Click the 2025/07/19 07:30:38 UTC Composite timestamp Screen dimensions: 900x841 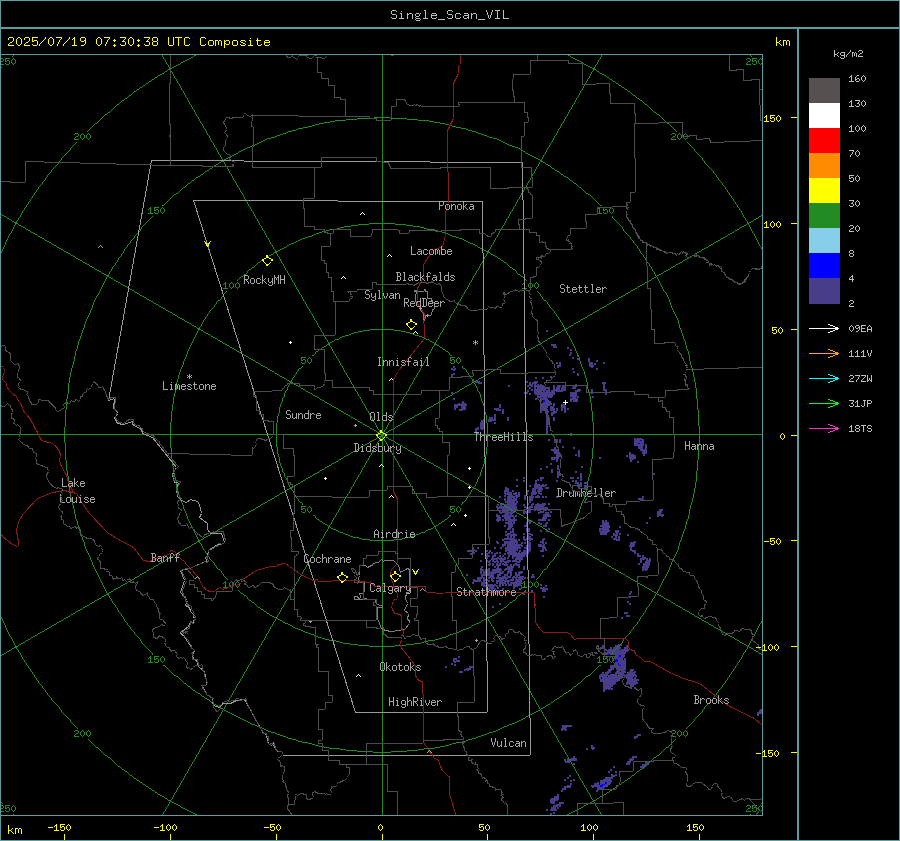[x=138, y=42]
